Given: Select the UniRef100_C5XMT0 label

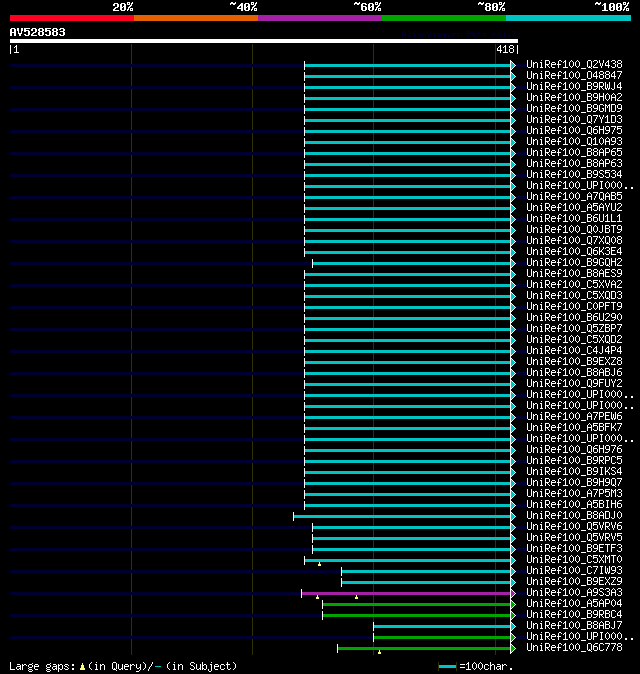Looking at the screenshot, I should pos(574,560).
